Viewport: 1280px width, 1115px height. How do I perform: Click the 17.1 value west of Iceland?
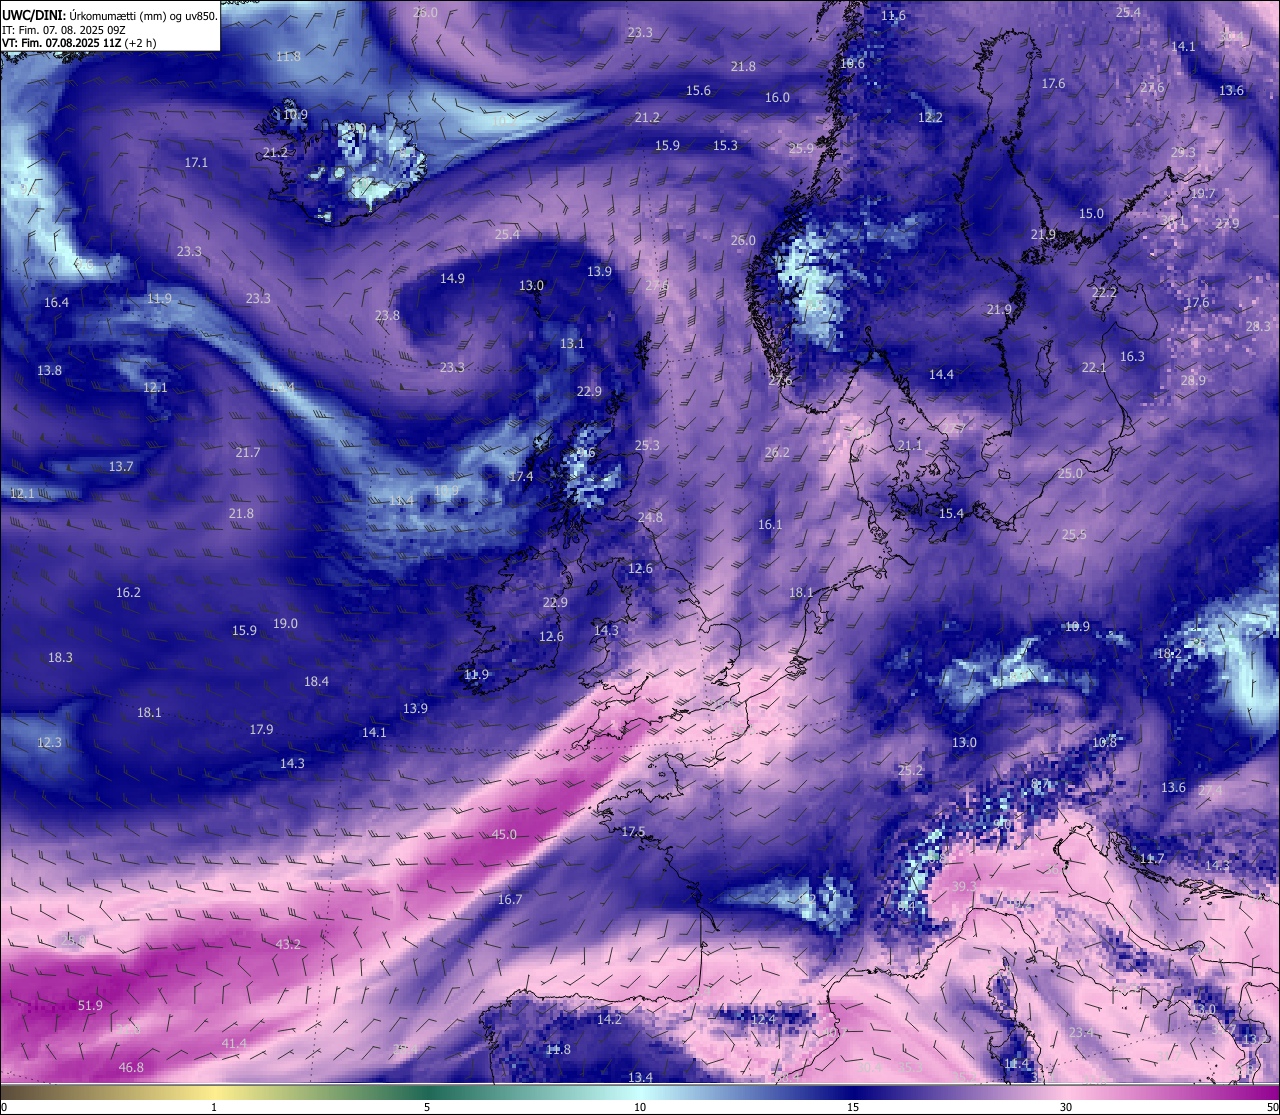coord(196,163)
